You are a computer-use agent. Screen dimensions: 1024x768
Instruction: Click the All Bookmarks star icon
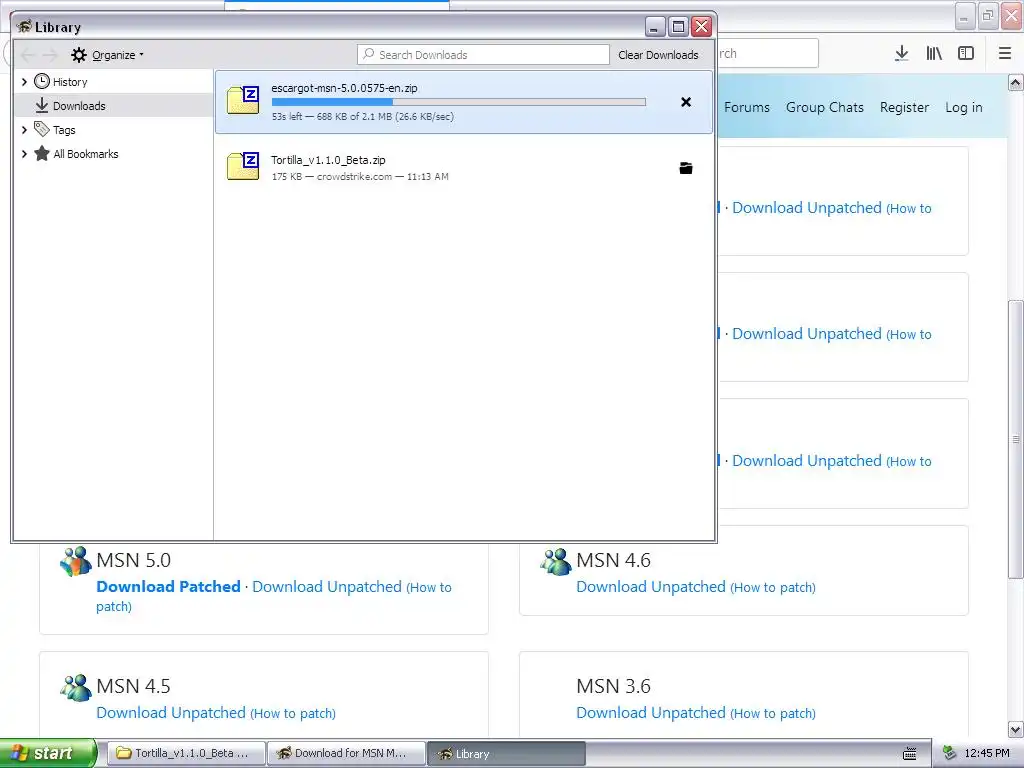(42, 153)
